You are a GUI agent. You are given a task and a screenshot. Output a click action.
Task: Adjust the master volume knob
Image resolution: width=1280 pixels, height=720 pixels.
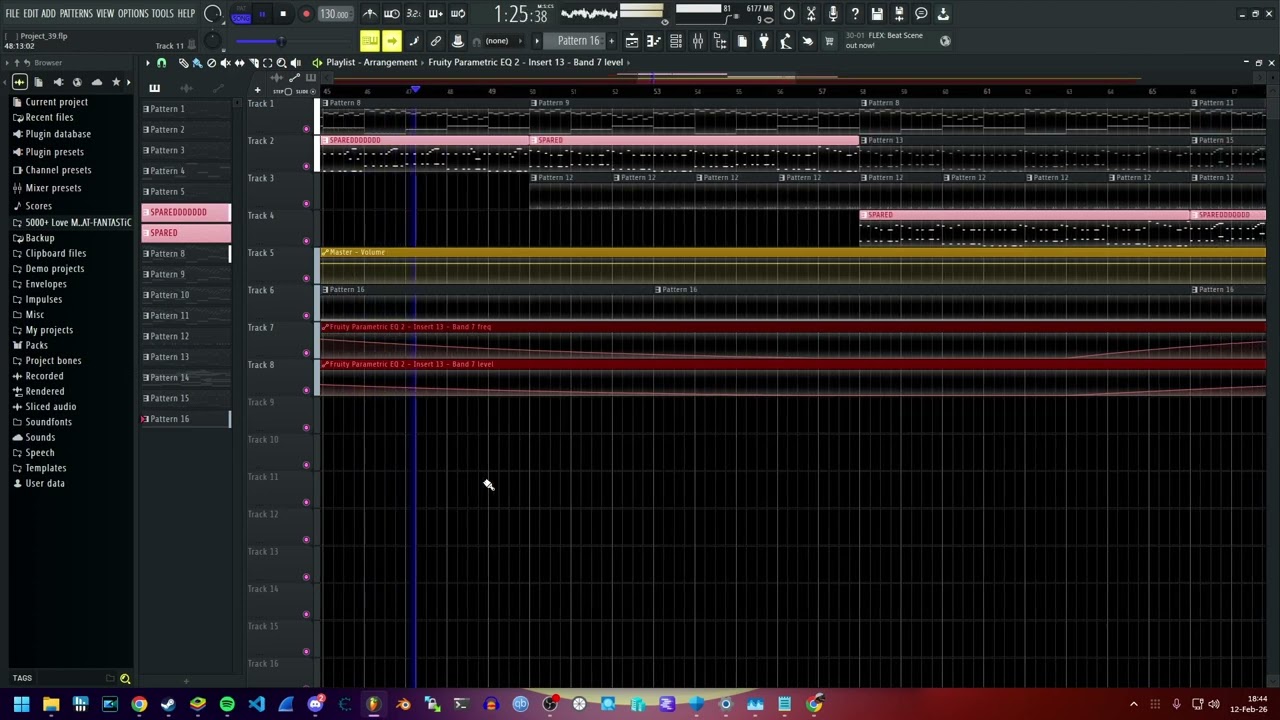(x=212, y=14)
